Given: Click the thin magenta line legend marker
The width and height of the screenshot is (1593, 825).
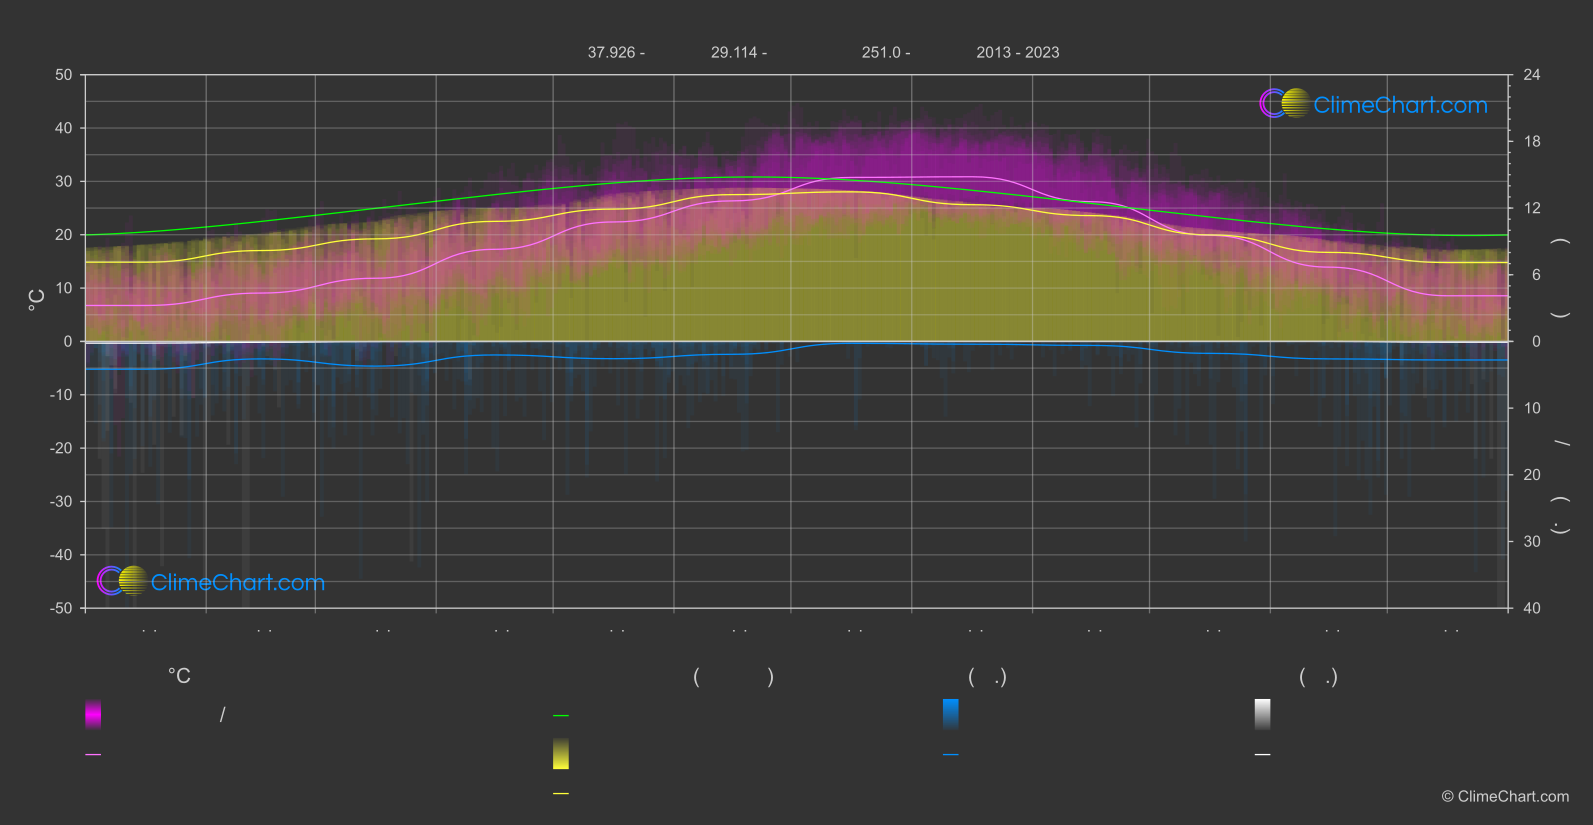Looking at the screenshot, I should (x=93, y=755).
